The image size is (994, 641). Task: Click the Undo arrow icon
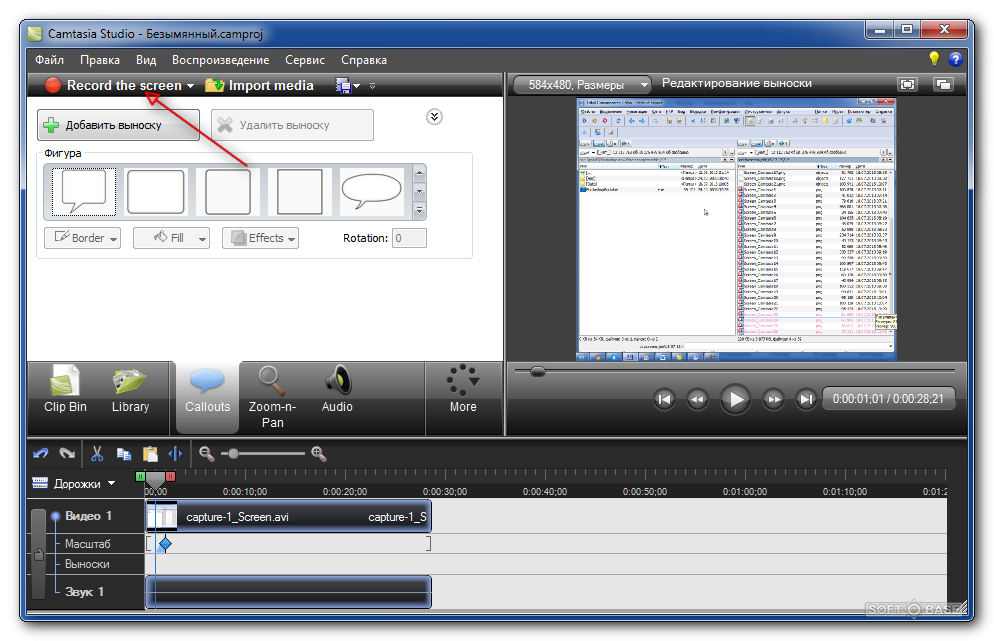pyautogui.click(x=41, y=453)
